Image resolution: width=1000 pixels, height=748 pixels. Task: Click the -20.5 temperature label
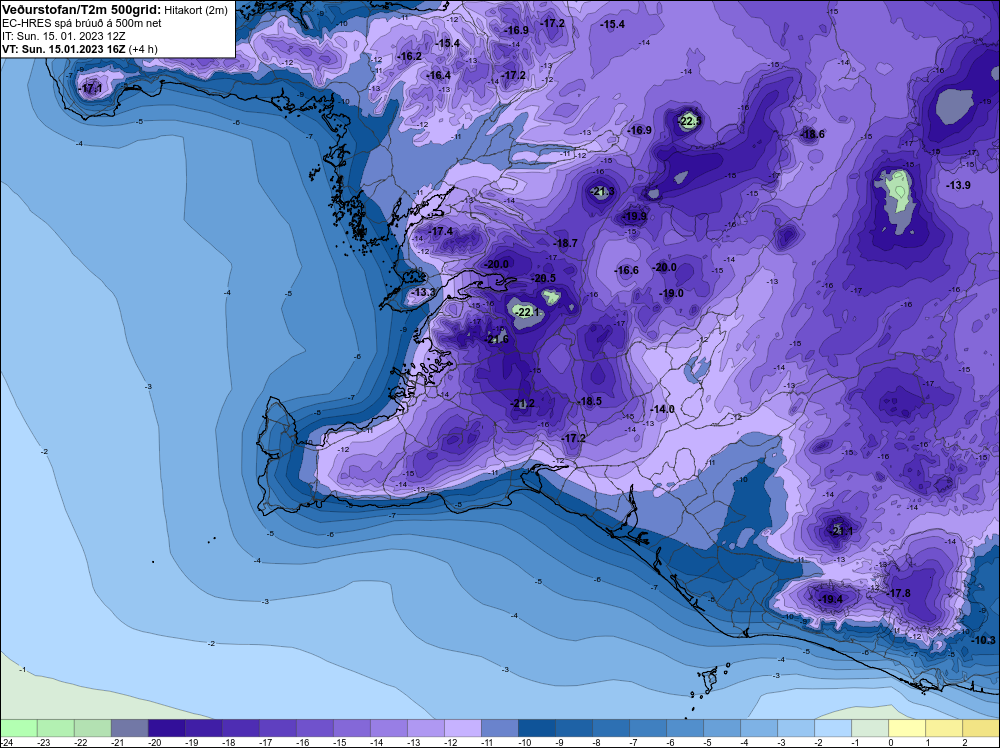[x=543, y=278]
